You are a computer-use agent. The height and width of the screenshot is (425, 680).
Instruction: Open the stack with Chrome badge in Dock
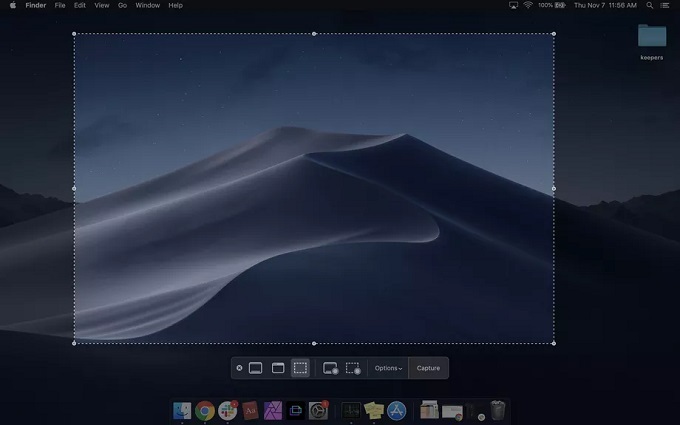click(452, 412)
